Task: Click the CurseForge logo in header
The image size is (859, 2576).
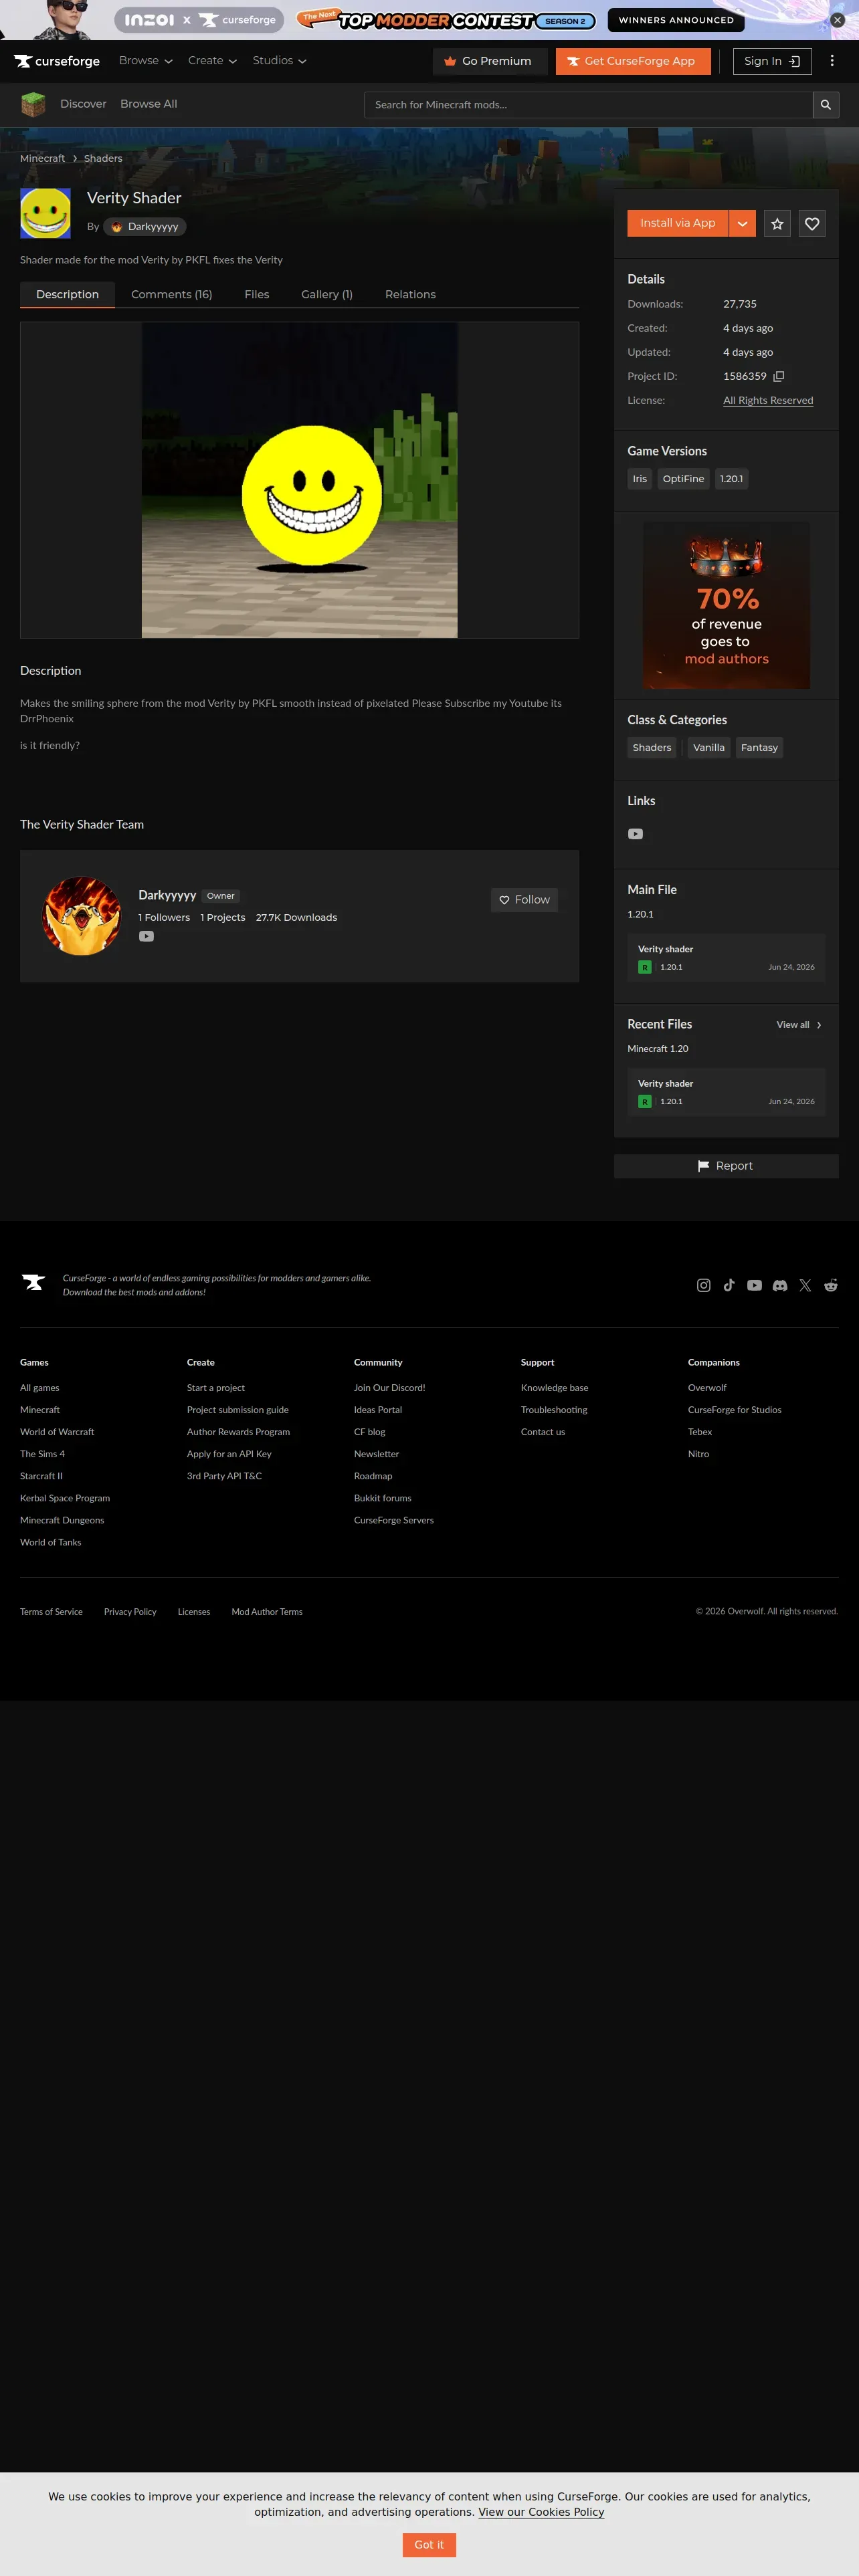Action: click(x=57, y=61)
